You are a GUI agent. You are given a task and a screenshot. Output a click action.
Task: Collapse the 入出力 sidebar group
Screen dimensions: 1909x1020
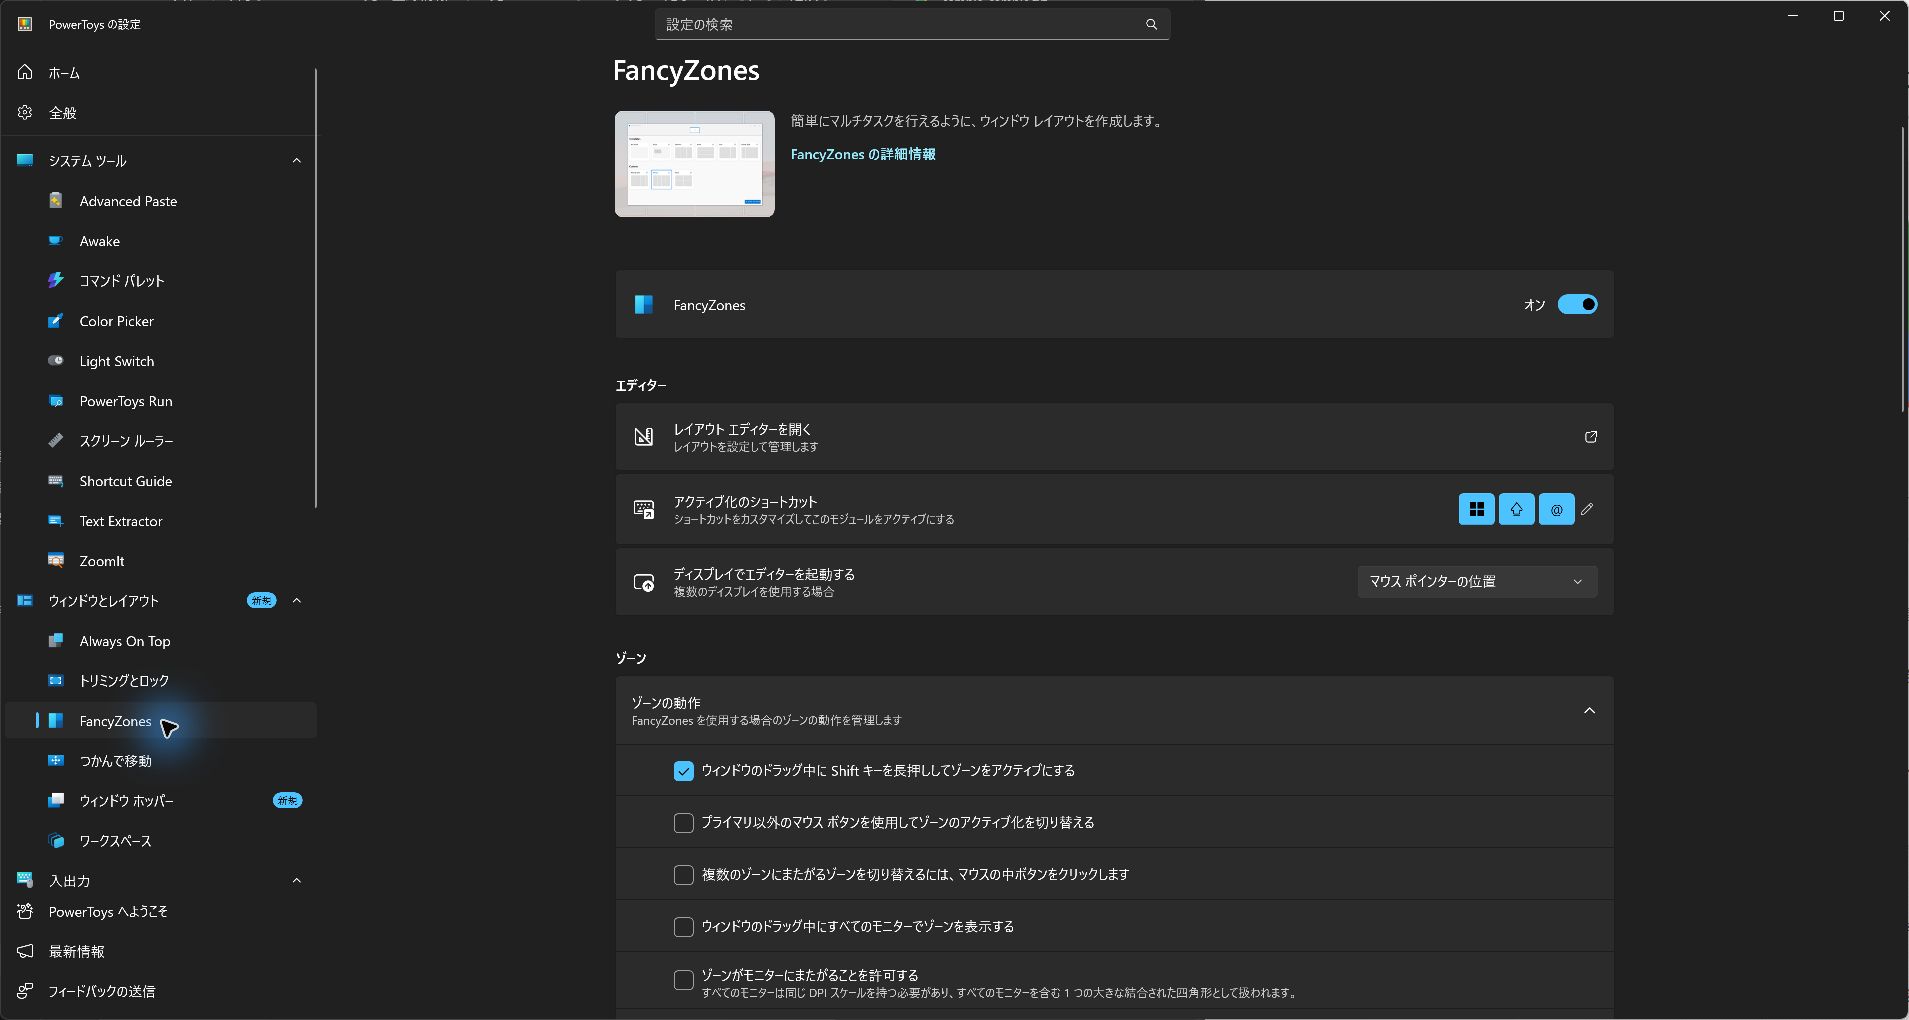tap(296, 881)
